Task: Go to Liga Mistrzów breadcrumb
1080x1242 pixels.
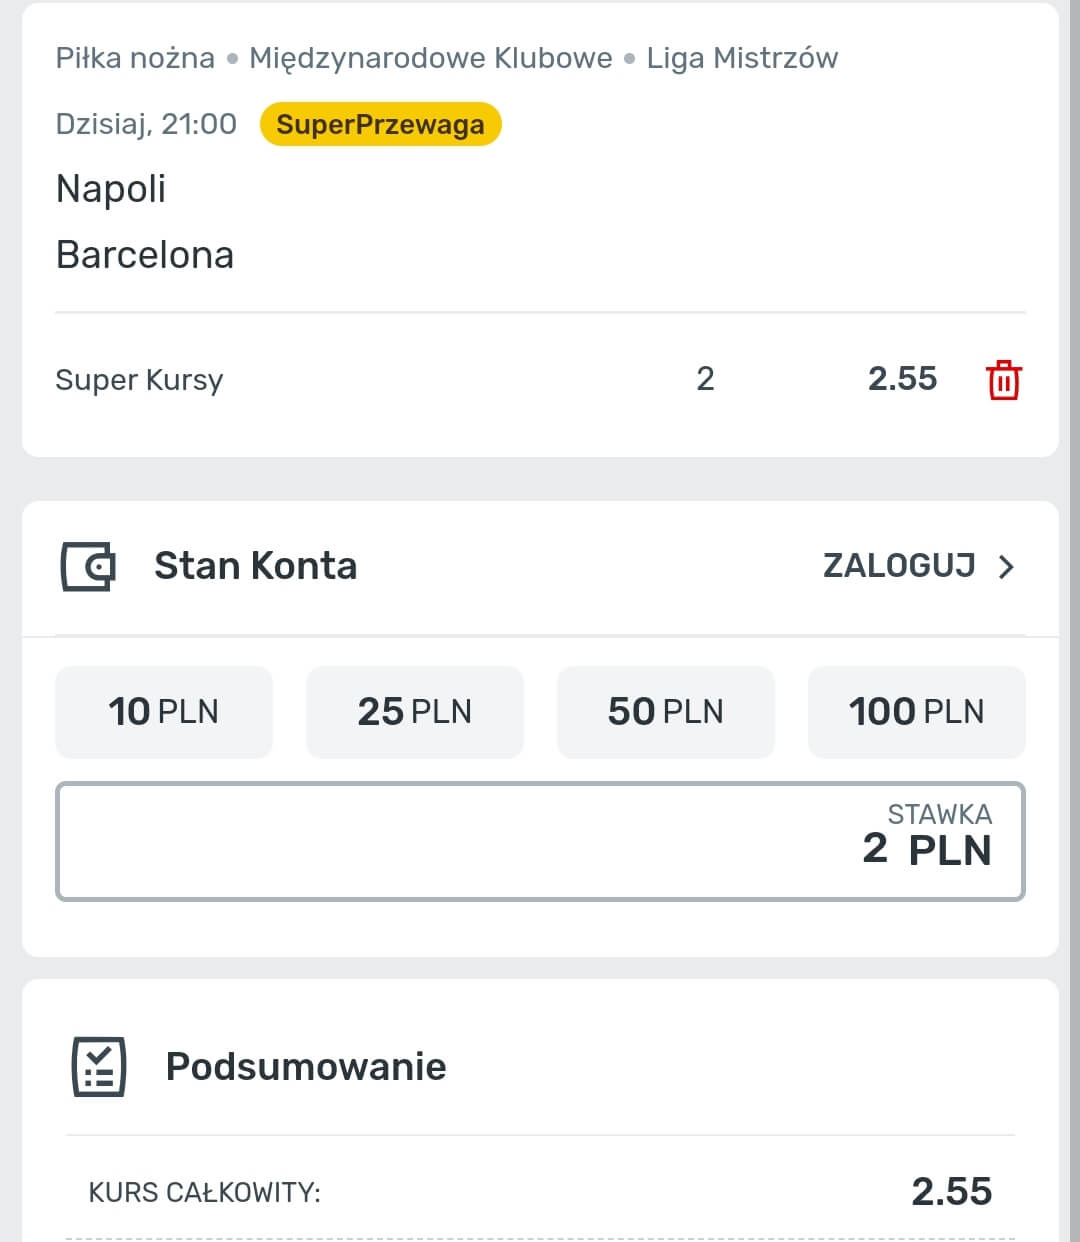Action: (x=742, y=58)
